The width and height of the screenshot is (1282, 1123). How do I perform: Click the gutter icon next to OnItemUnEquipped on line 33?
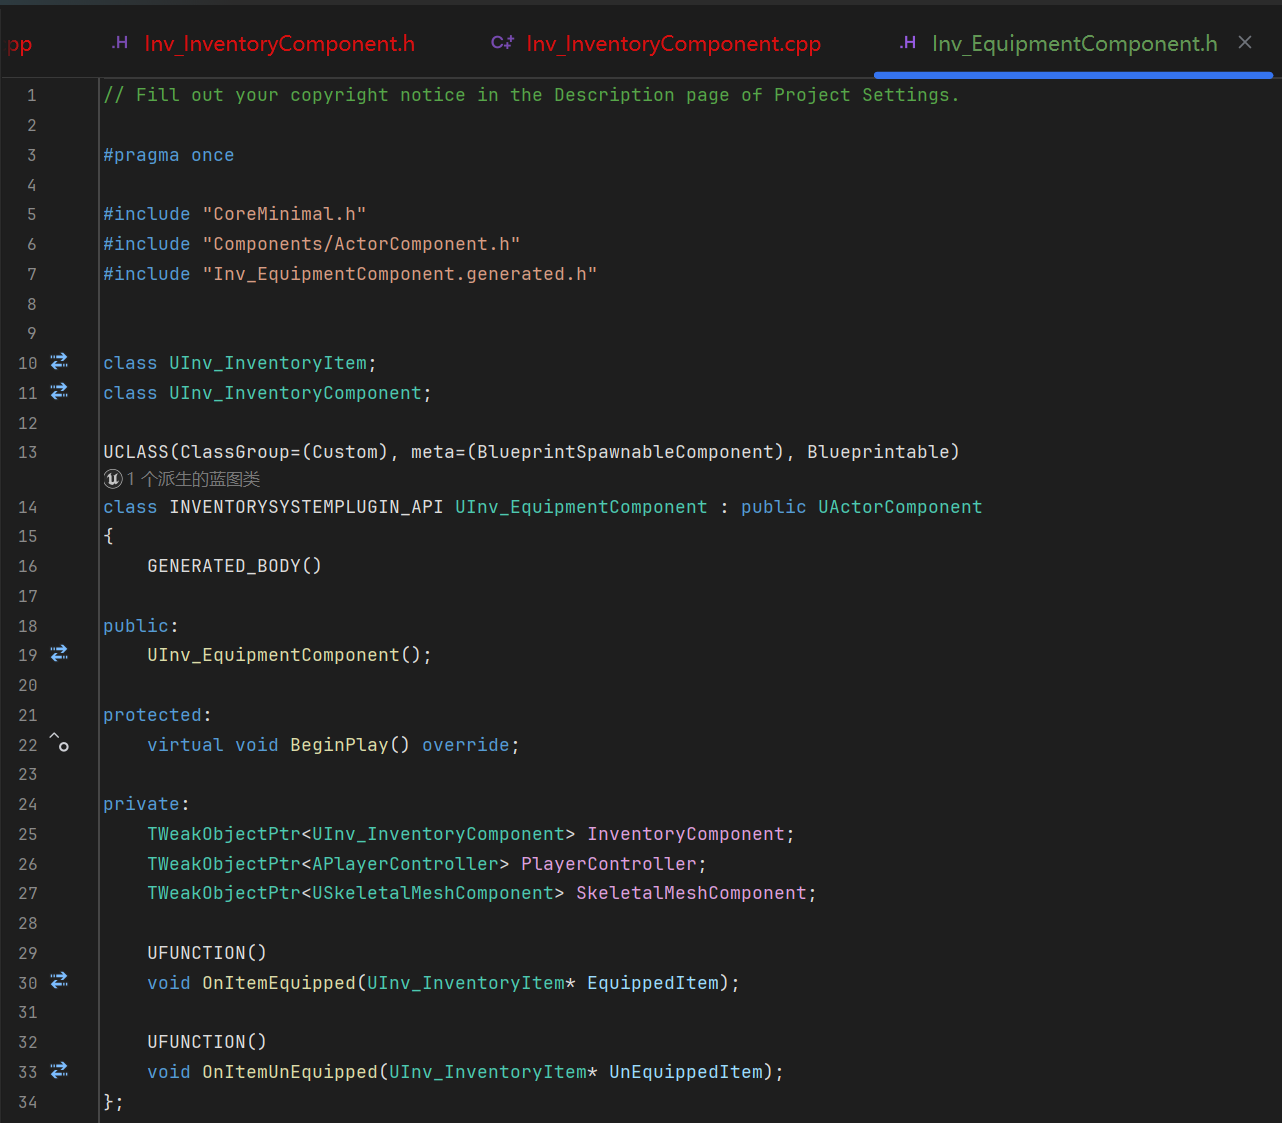(59, 1070)
